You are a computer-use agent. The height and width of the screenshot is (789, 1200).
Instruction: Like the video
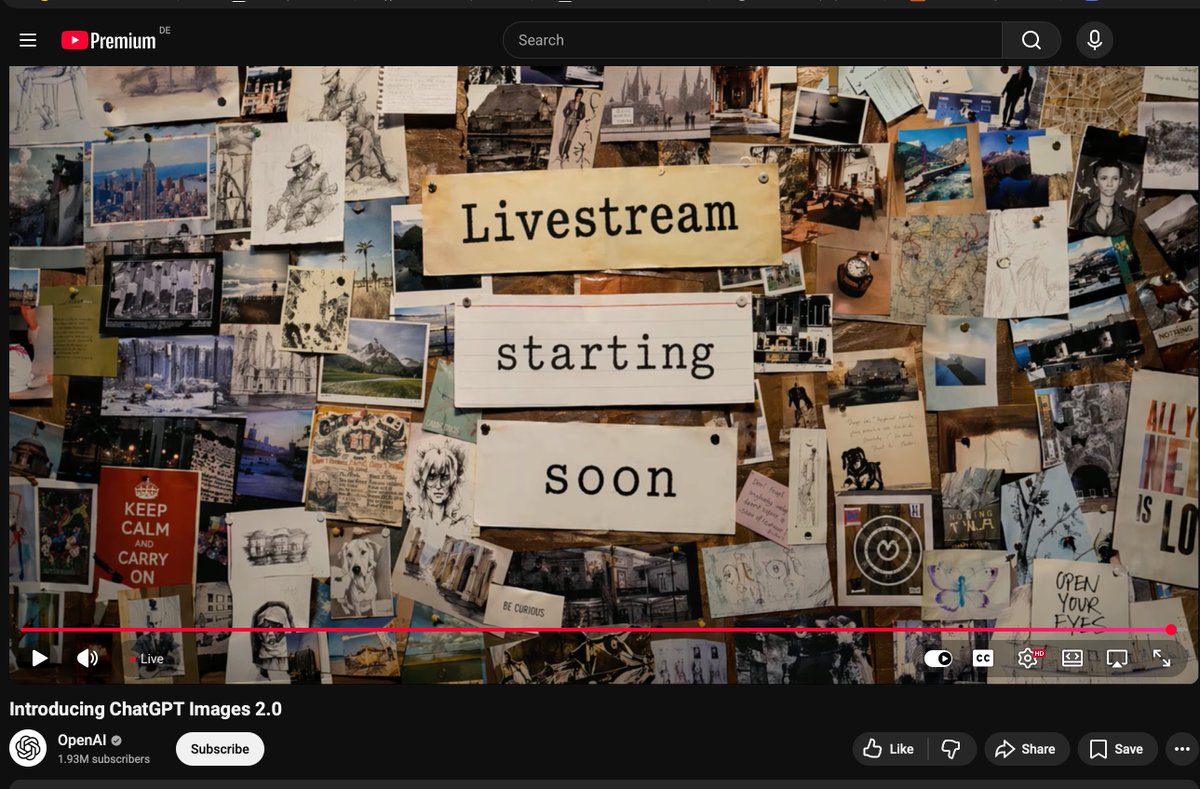tap(888, 749)
